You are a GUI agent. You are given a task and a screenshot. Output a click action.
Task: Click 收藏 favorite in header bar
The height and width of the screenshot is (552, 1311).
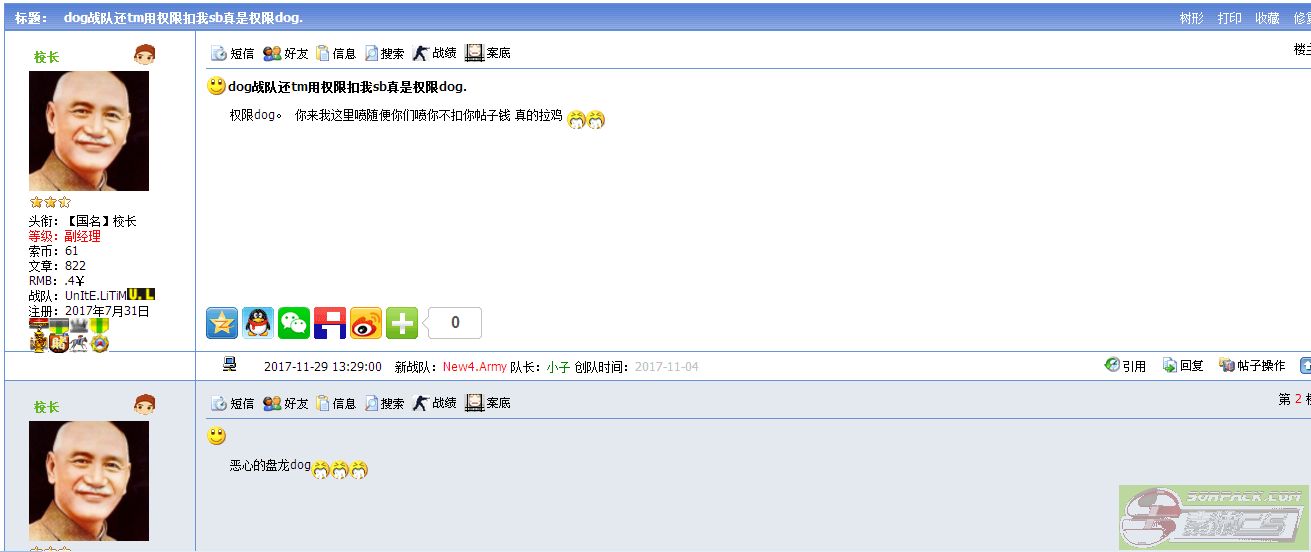pyautogui.click(x=1268, y=18)
